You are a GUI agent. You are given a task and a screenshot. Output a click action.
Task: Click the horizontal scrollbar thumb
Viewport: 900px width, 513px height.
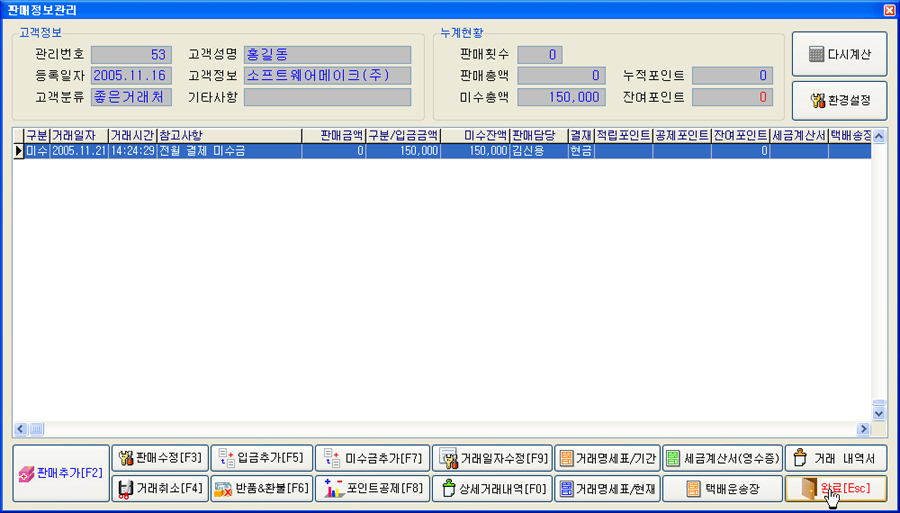tap(36, 429)
